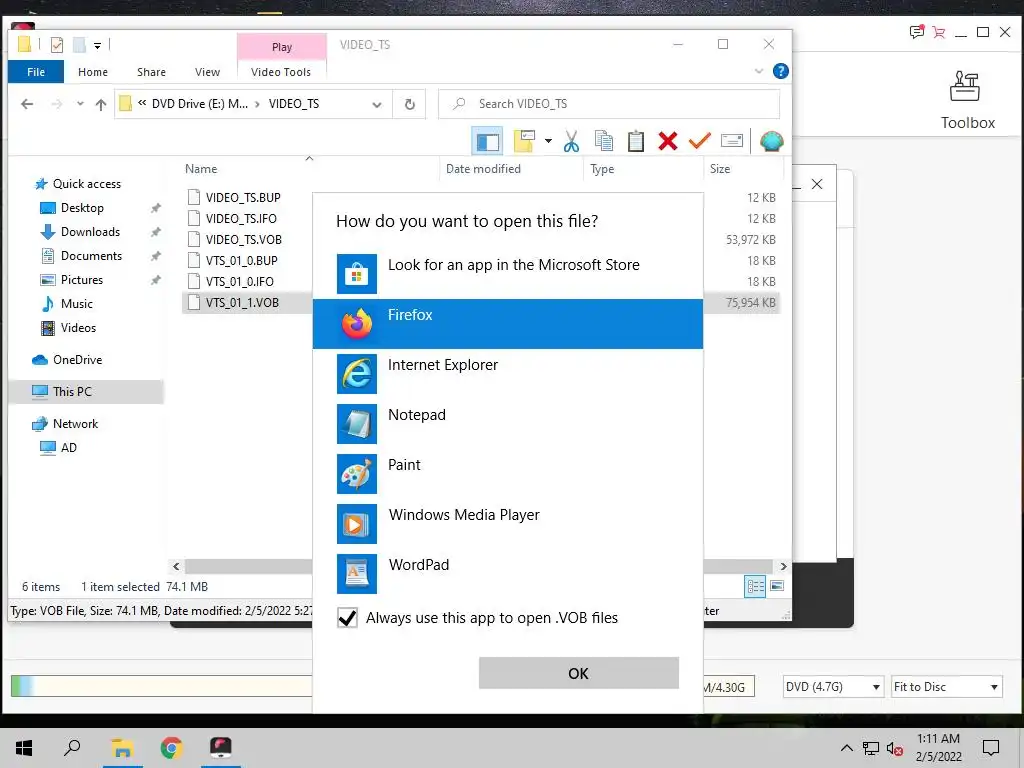This screenshot has height=768, width=1024.
Task: Refresh the VIDEO_TS folder view
Action: point(409,104)
